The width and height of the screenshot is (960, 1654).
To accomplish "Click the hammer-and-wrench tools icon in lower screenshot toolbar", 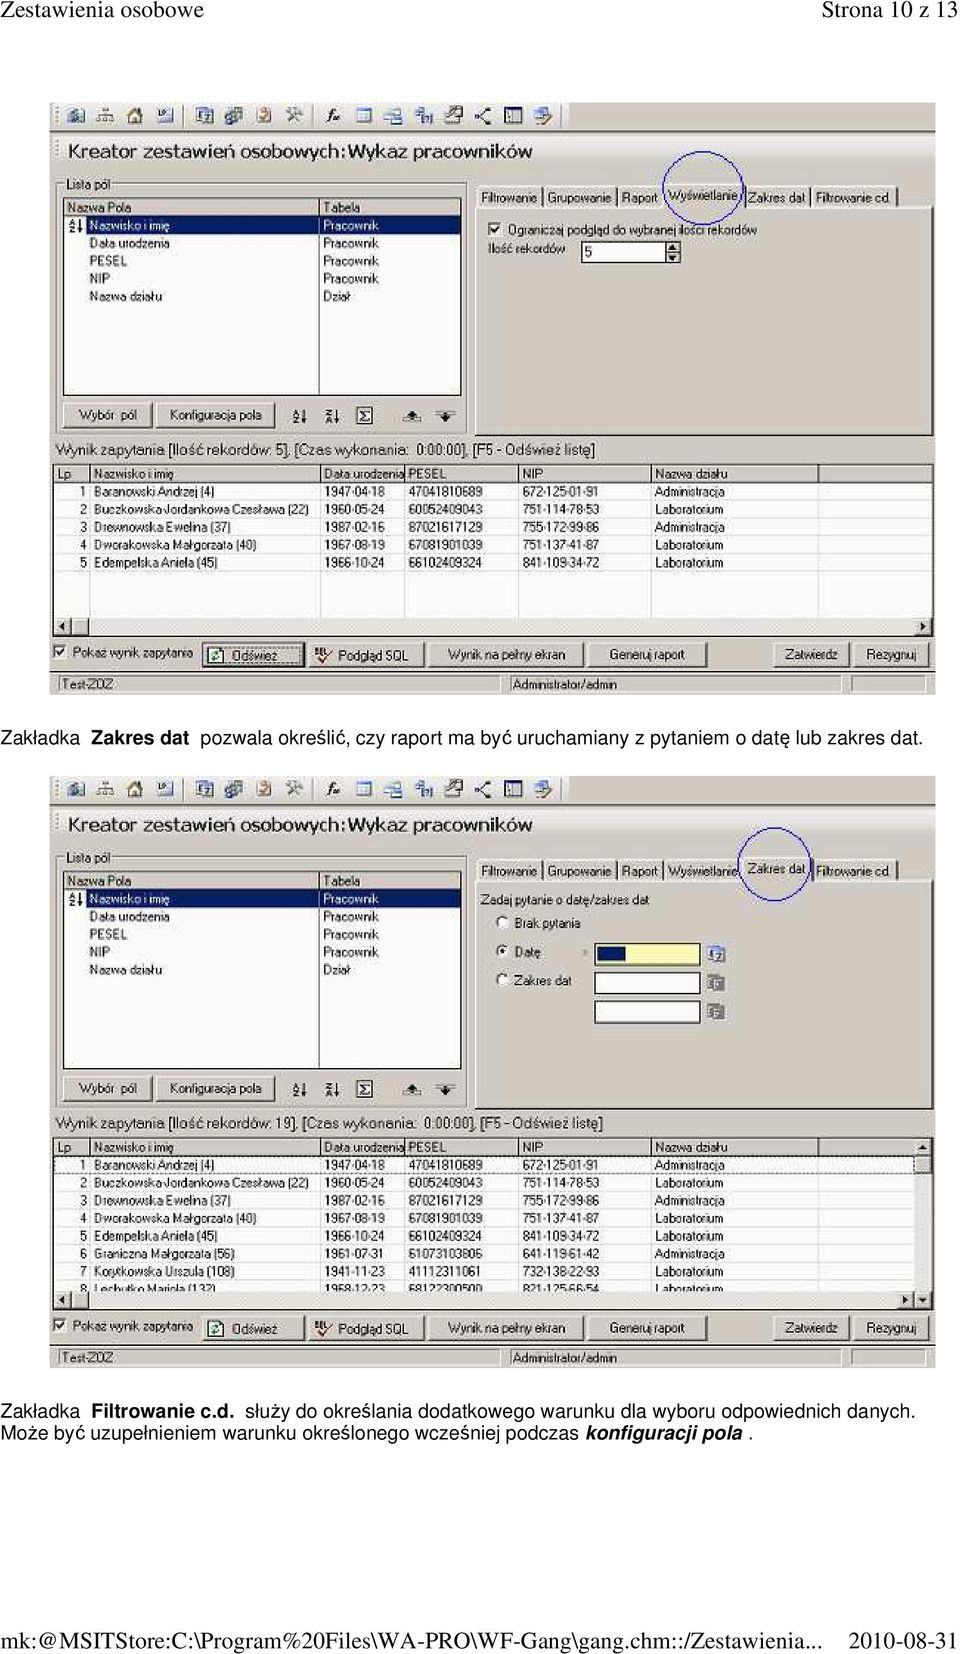I will click(x=294, y=789).
